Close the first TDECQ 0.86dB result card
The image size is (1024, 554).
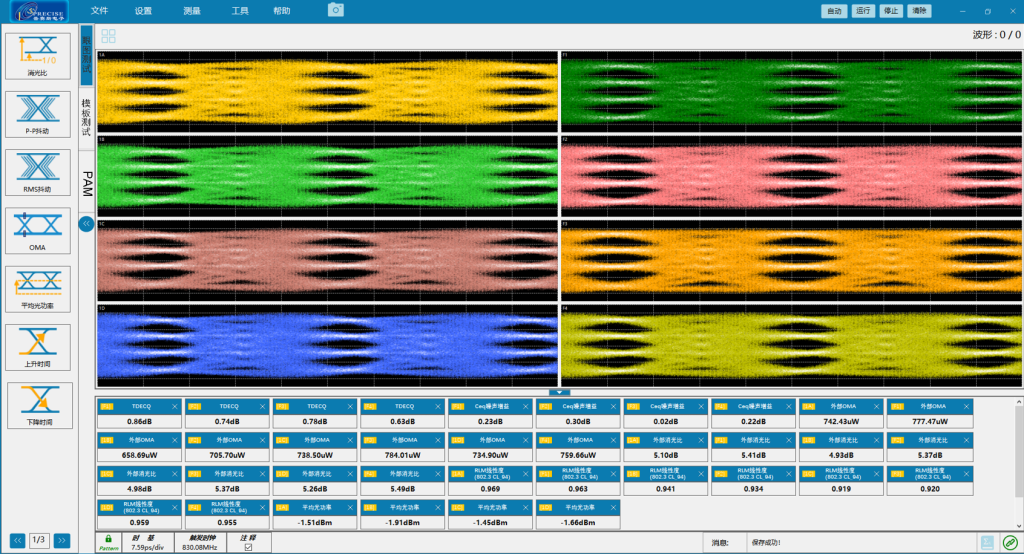click(176, 406)
